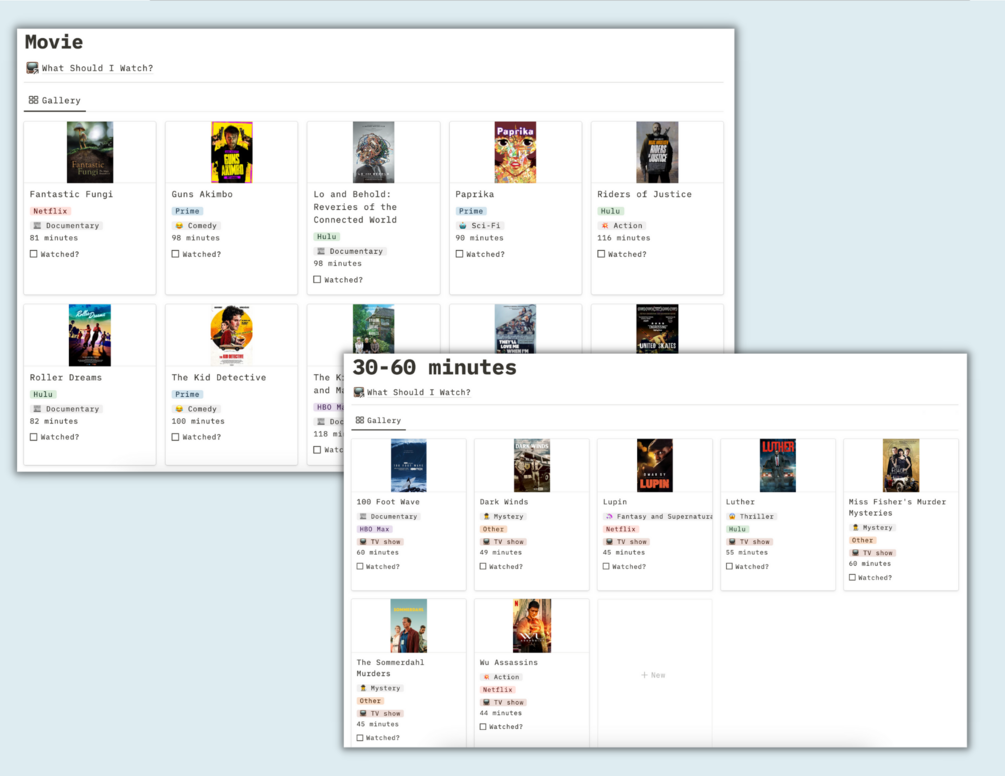Open the Roller Dreams poster thumbnail

[x=90, y=335]
